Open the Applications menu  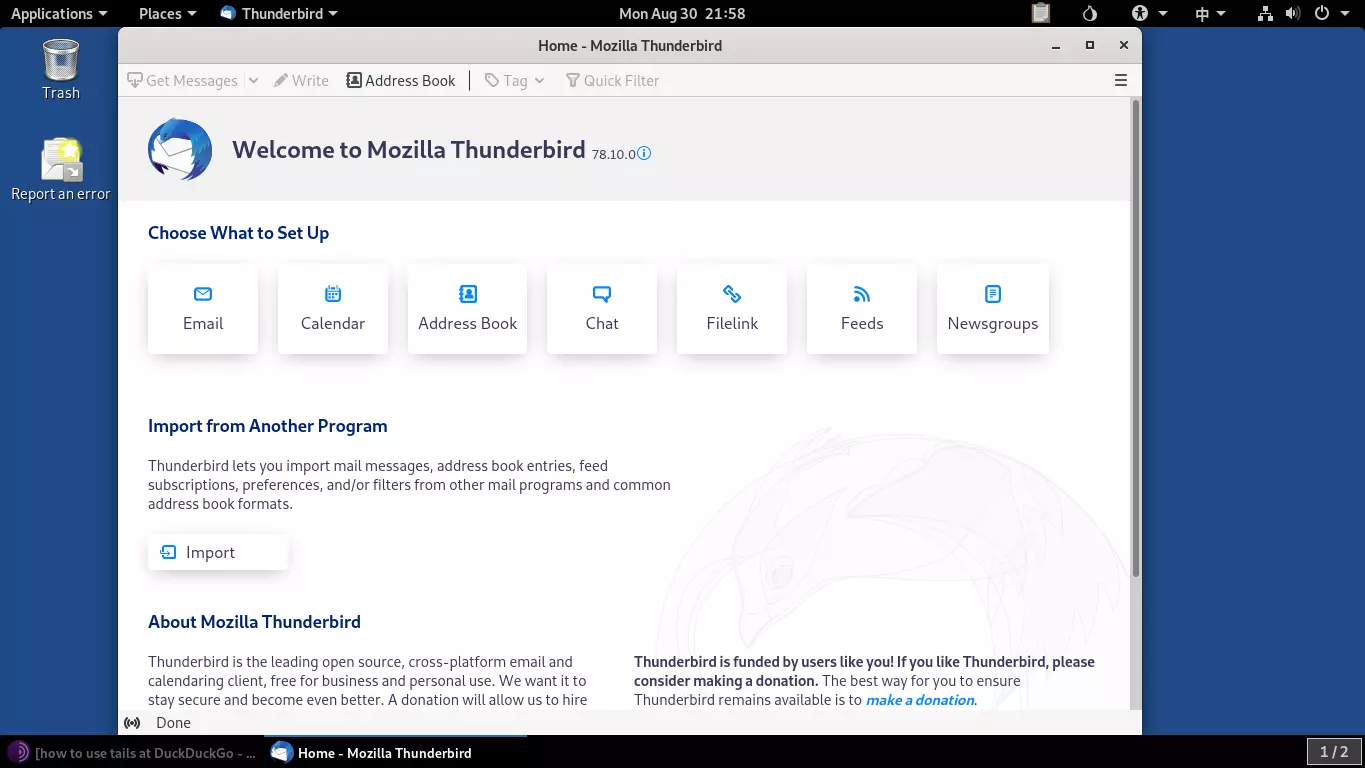(x=53, y=13)
